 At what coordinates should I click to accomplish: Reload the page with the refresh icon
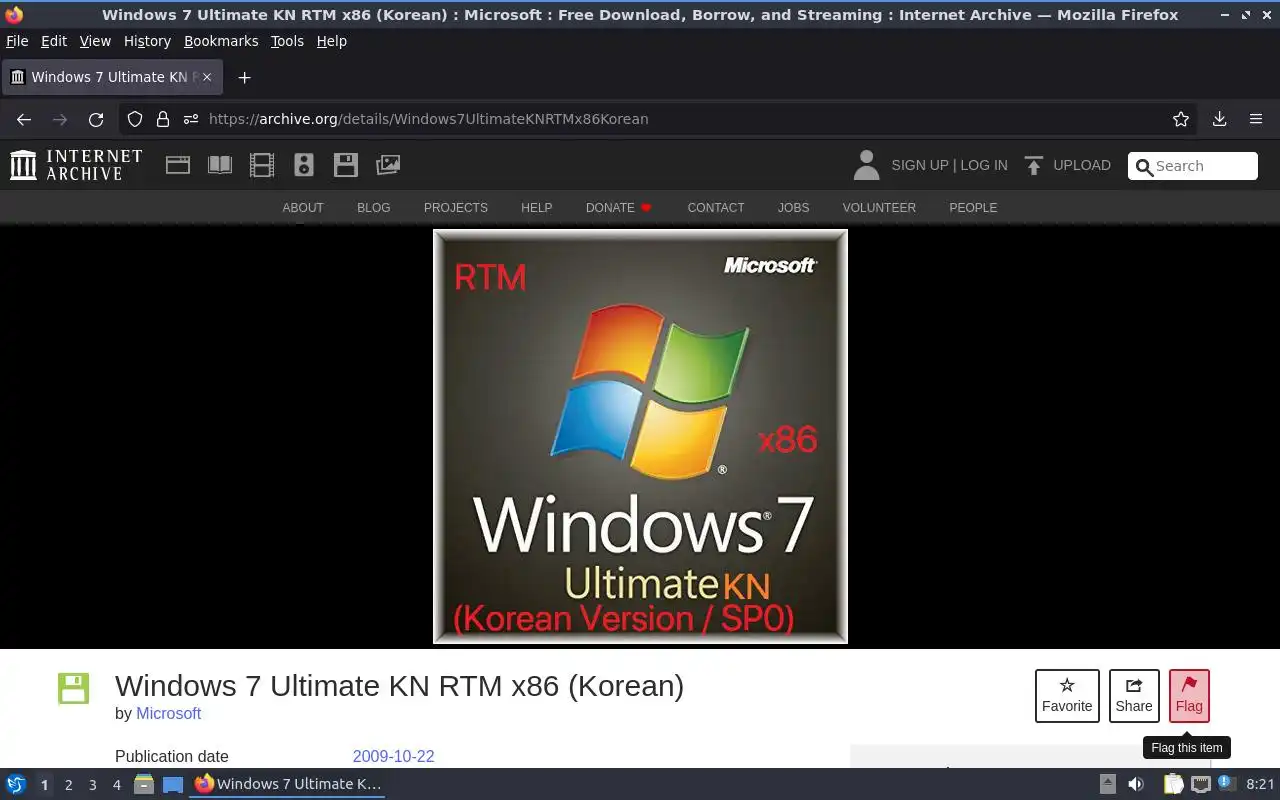96,119
